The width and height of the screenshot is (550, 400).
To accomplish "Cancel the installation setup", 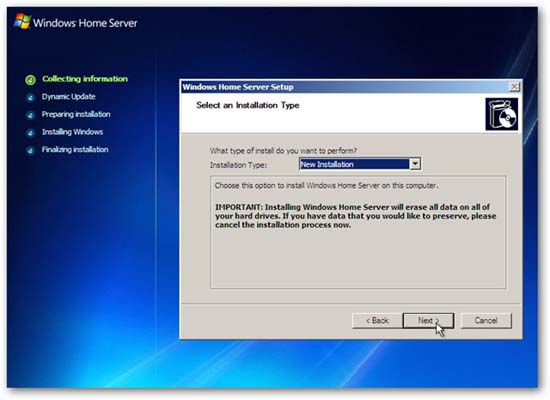I will click(486, 321).
